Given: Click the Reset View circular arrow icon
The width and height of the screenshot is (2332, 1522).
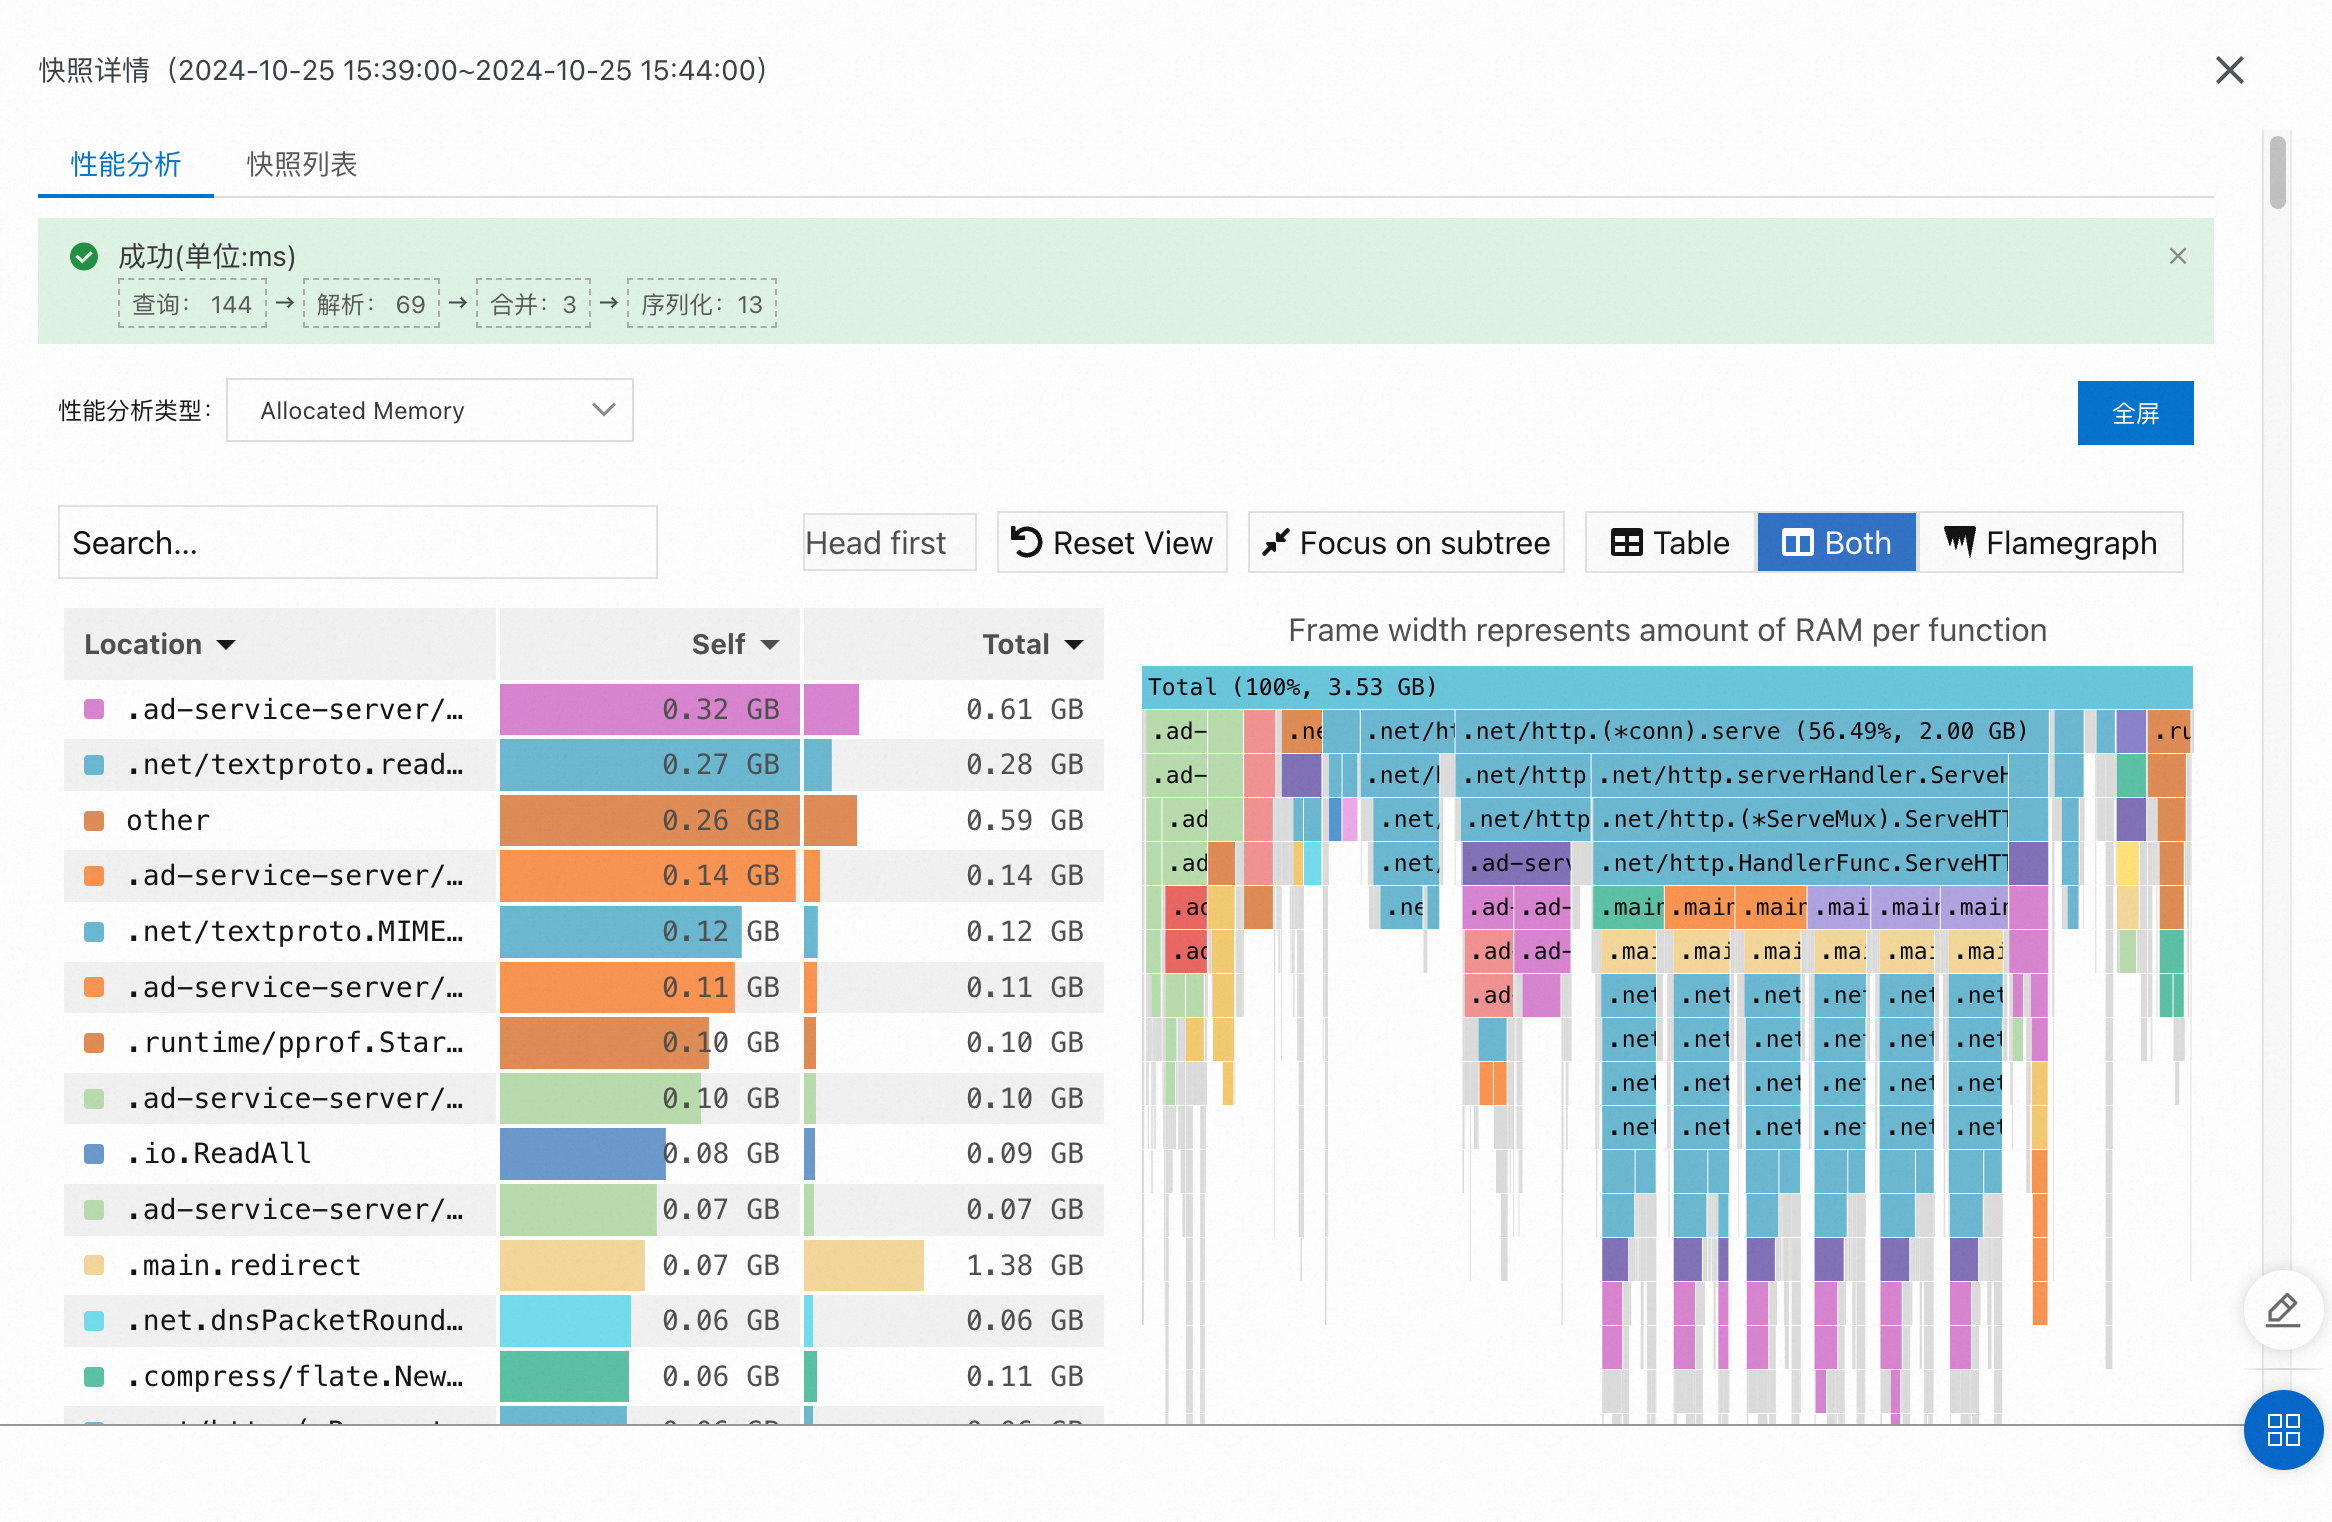Looking at the screenshot, I should click(x=1026, y=542).
